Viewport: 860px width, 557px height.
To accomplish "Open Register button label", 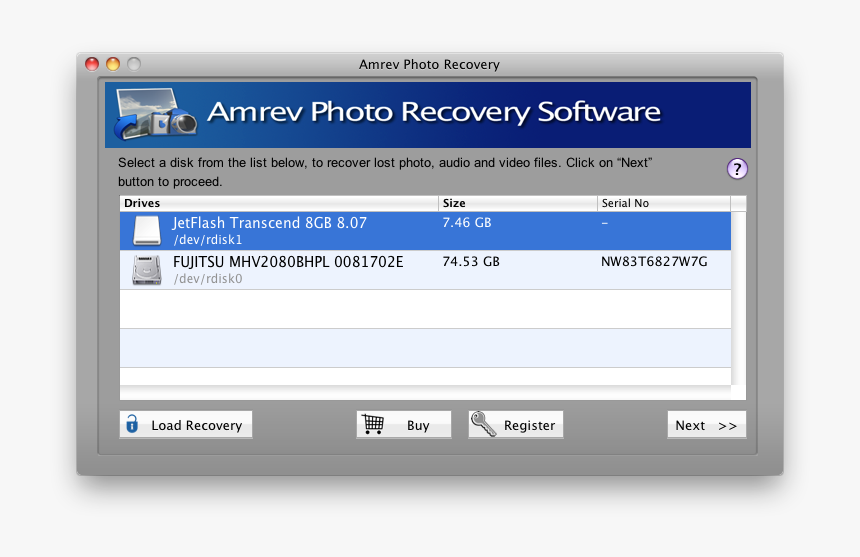I will [x=529, y=425].
